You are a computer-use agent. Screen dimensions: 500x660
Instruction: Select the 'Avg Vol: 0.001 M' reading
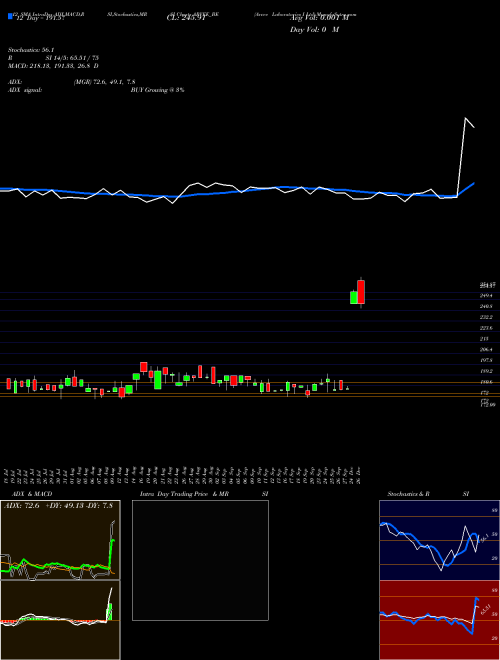pyautogui.click(x=319, y=18)
